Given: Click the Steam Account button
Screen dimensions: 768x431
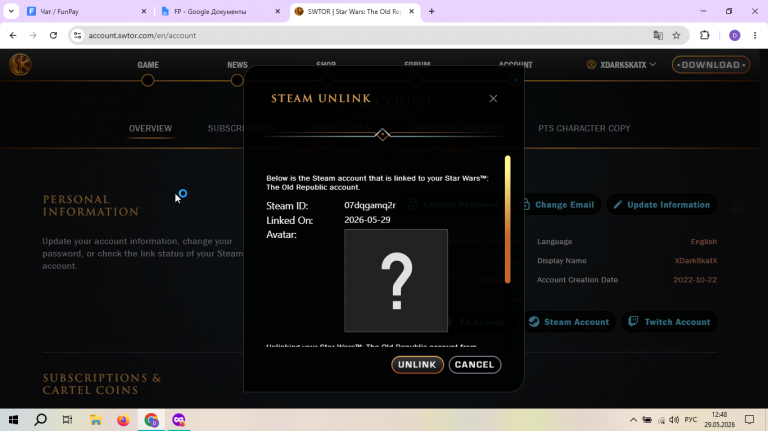Looking at the screenshot, I should pyautogui.click(x=569, y=322).
